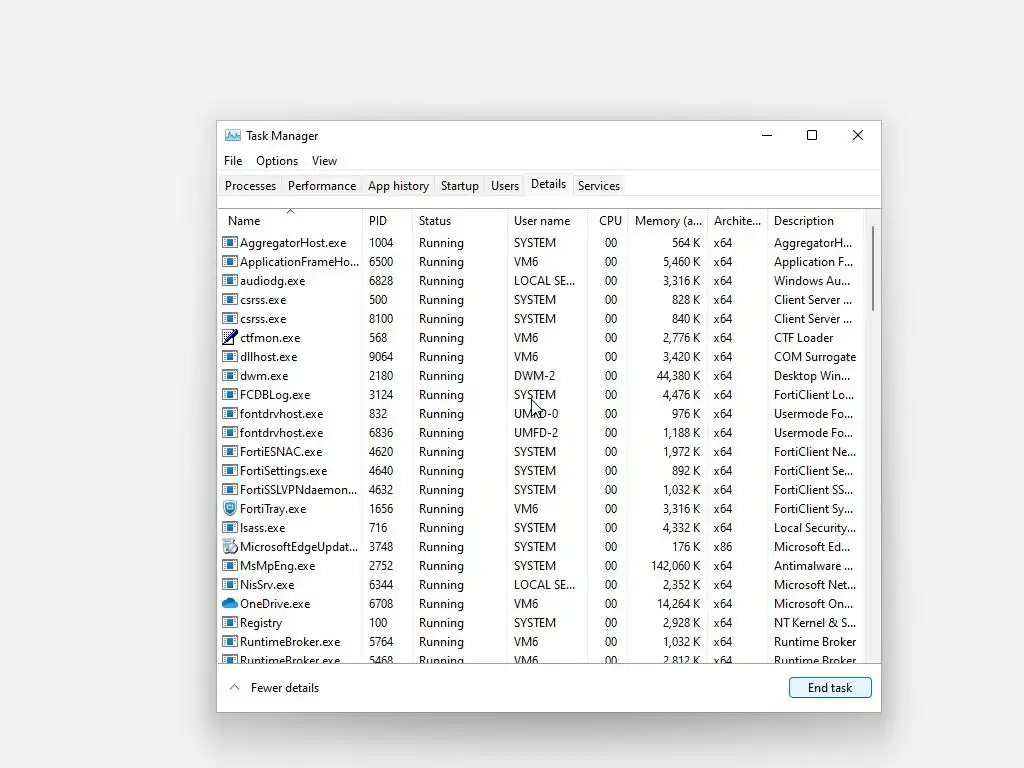
Task: Click the FortiSSLVPNdaemon process icon
Action: [x=230, y=488]
